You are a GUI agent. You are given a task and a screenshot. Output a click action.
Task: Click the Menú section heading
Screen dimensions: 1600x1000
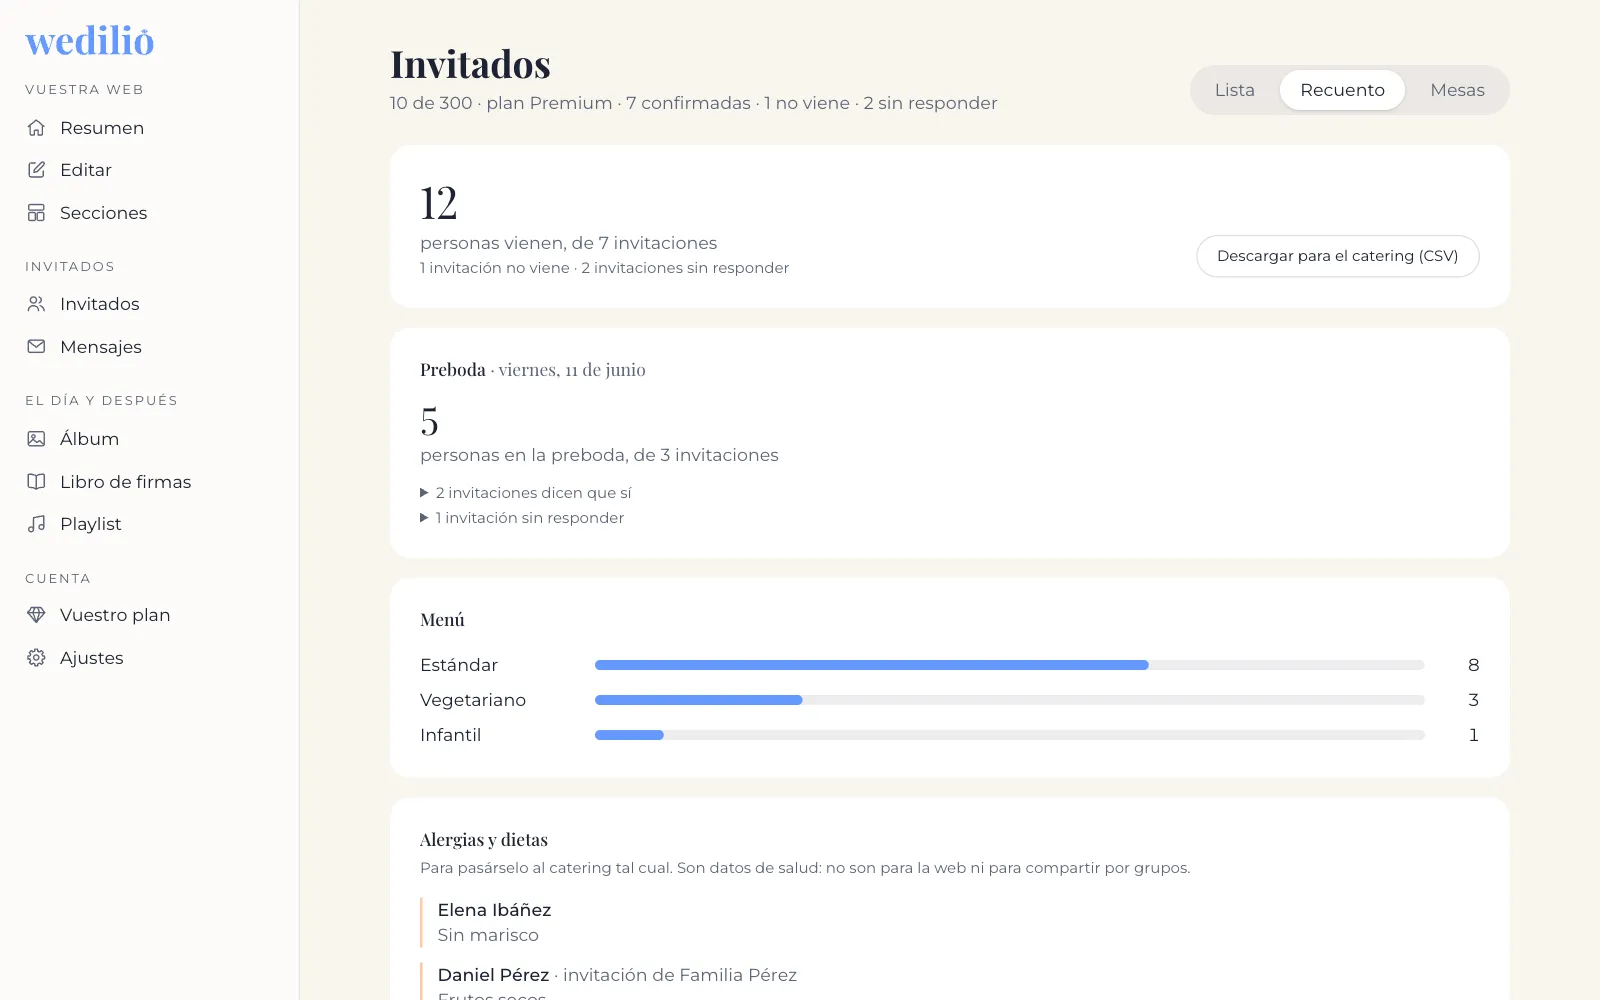442,620
